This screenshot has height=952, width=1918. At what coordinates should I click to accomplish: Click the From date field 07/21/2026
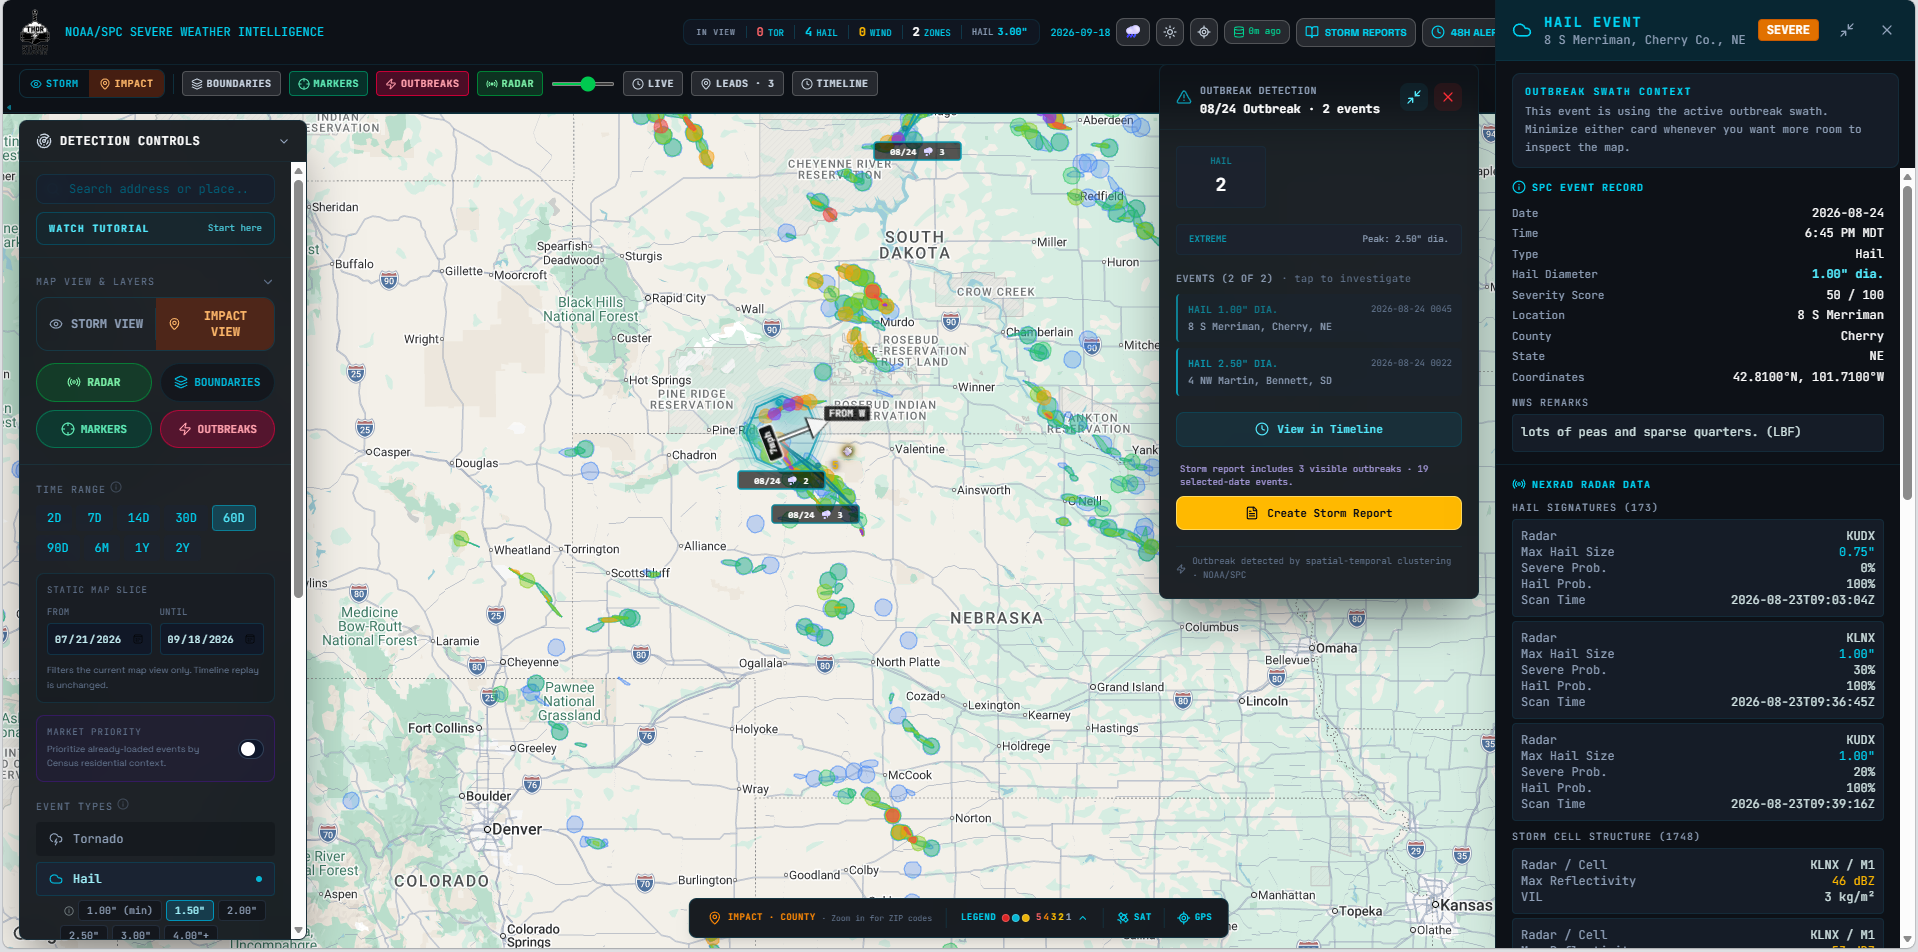click(x=98, y=639)
